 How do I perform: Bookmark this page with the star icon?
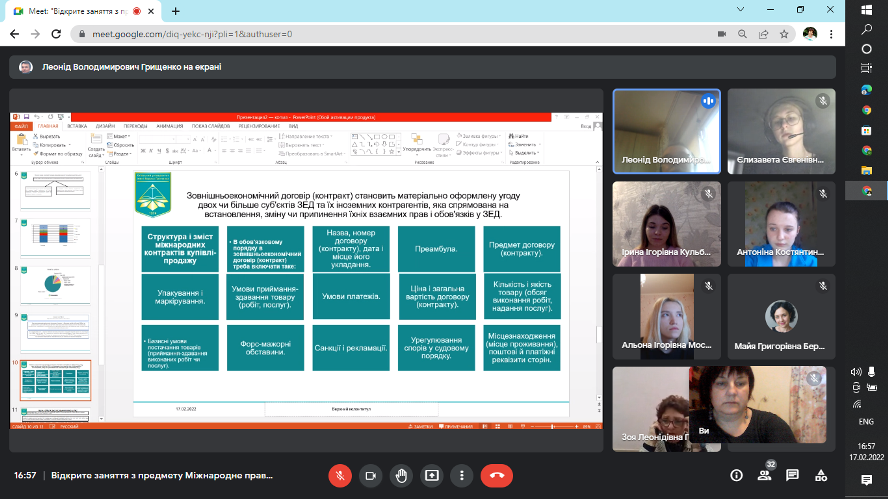(x=784, y=34)
